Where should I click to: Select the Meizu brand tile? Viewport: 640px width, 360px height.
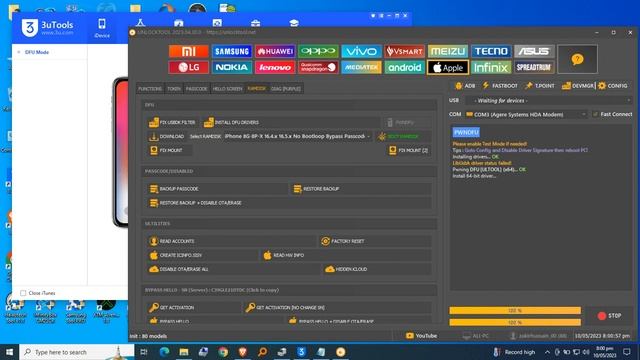pos(448,51)
